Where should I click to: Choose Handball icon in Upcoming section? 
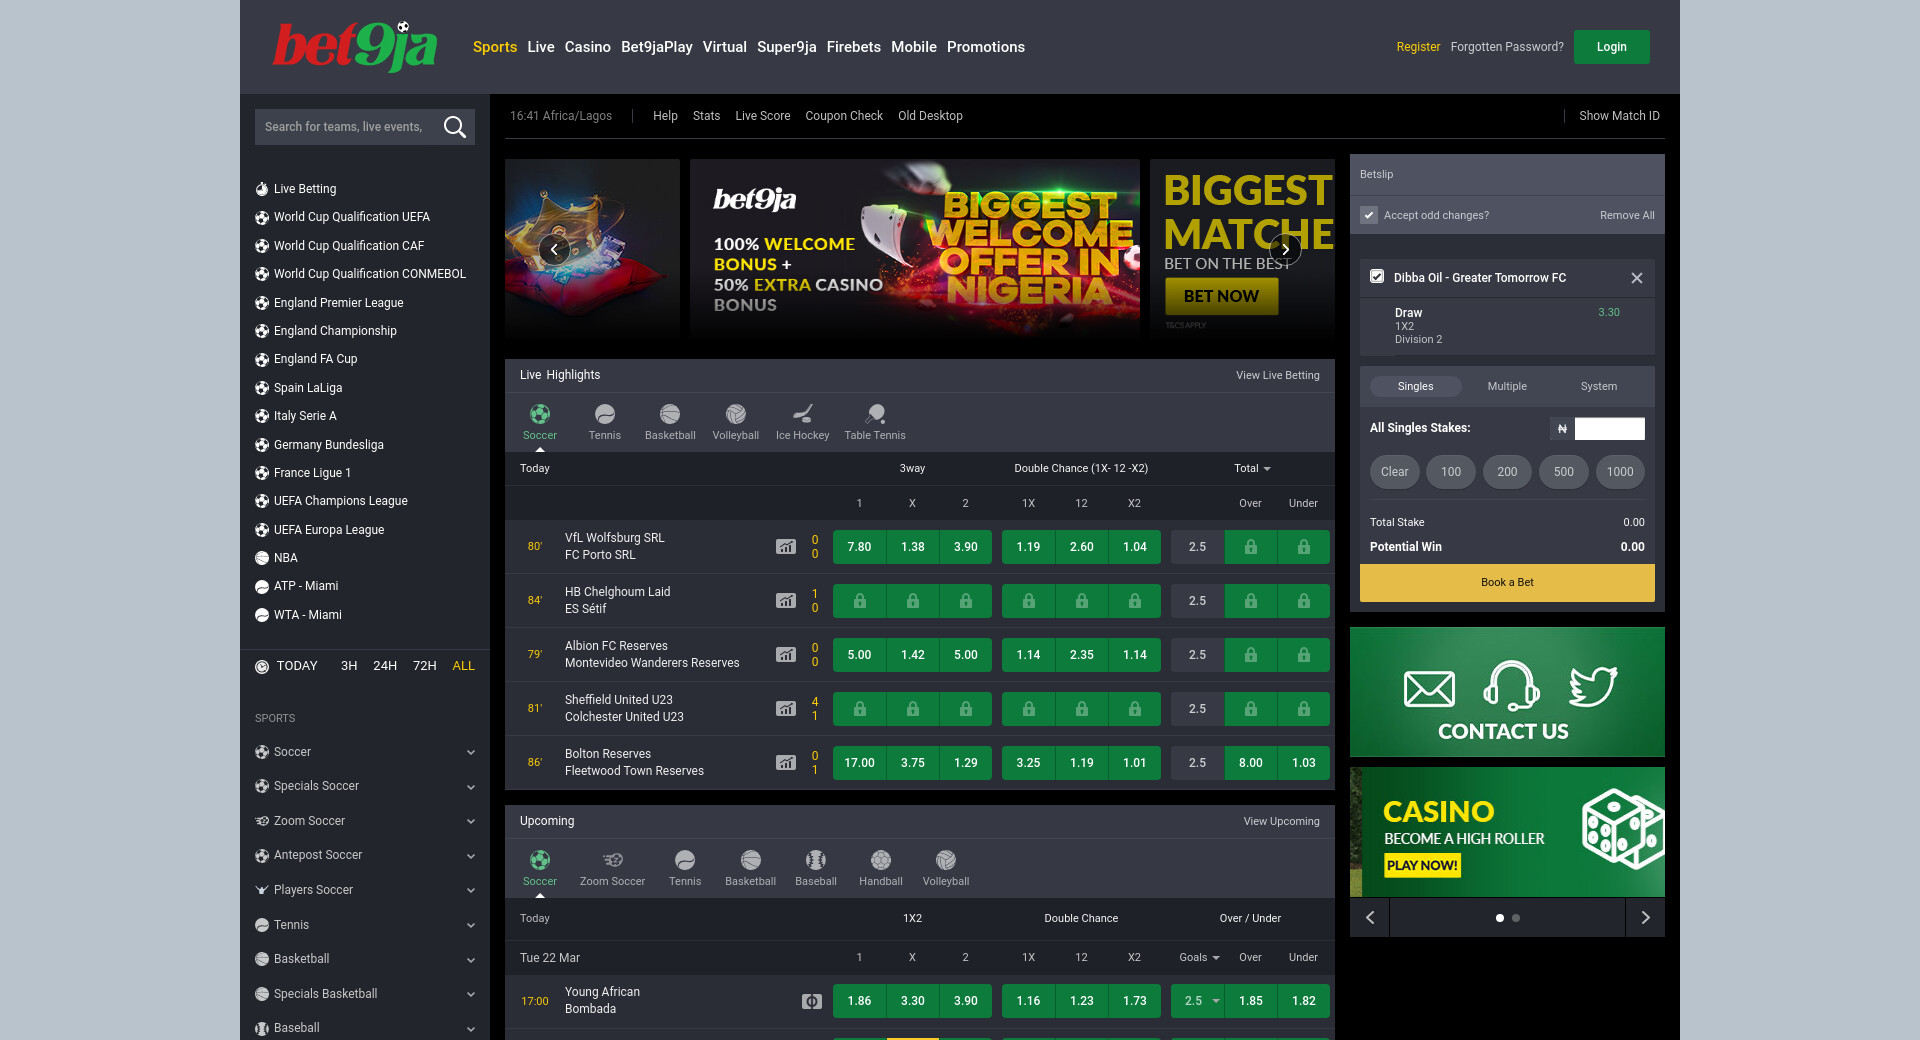pyautogui.click(x=880, y=861)
